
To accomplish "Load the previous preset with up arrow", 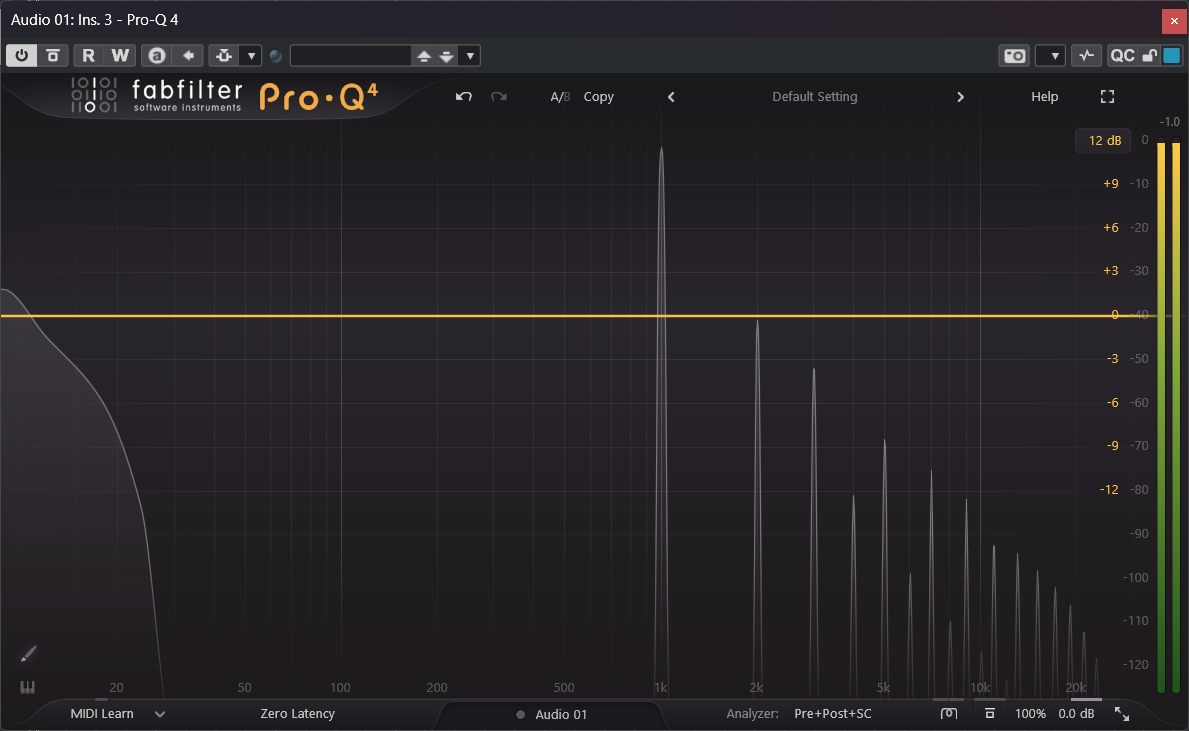I will (x=424, y=56).
